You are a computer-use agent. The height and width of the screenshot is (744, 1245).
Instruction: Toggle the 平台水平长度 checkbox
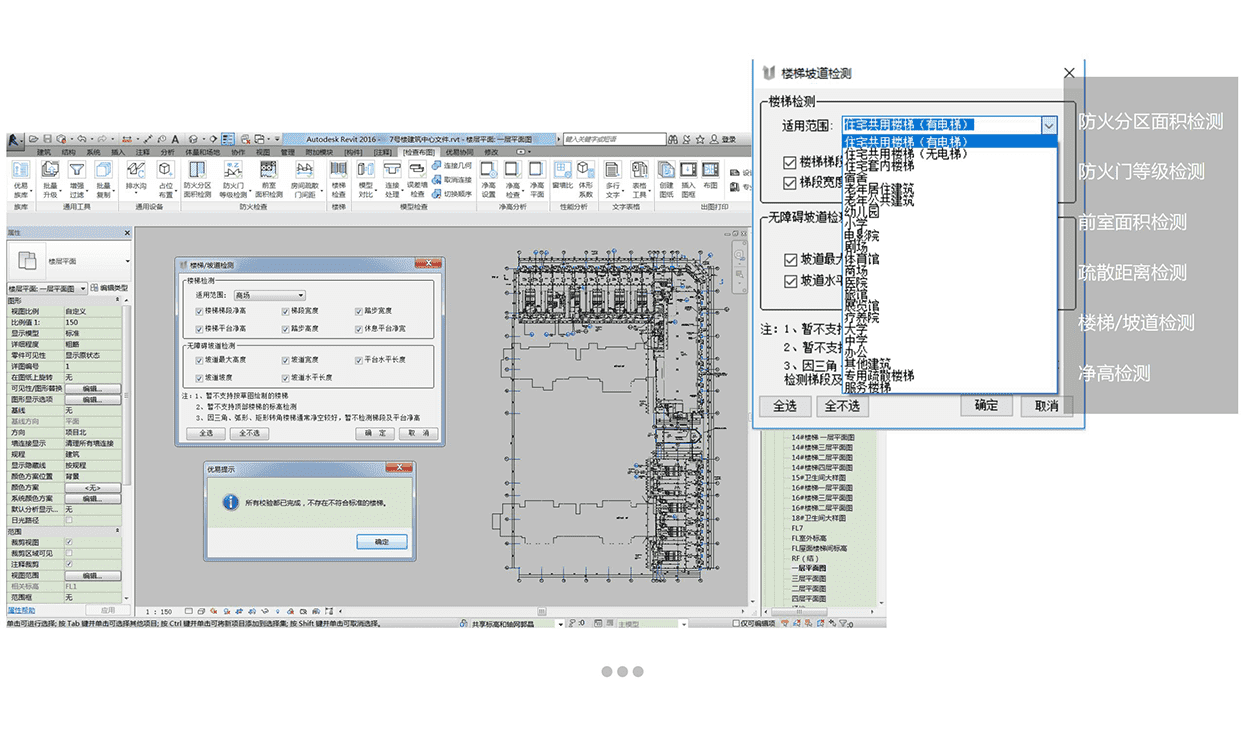[359, 360]
